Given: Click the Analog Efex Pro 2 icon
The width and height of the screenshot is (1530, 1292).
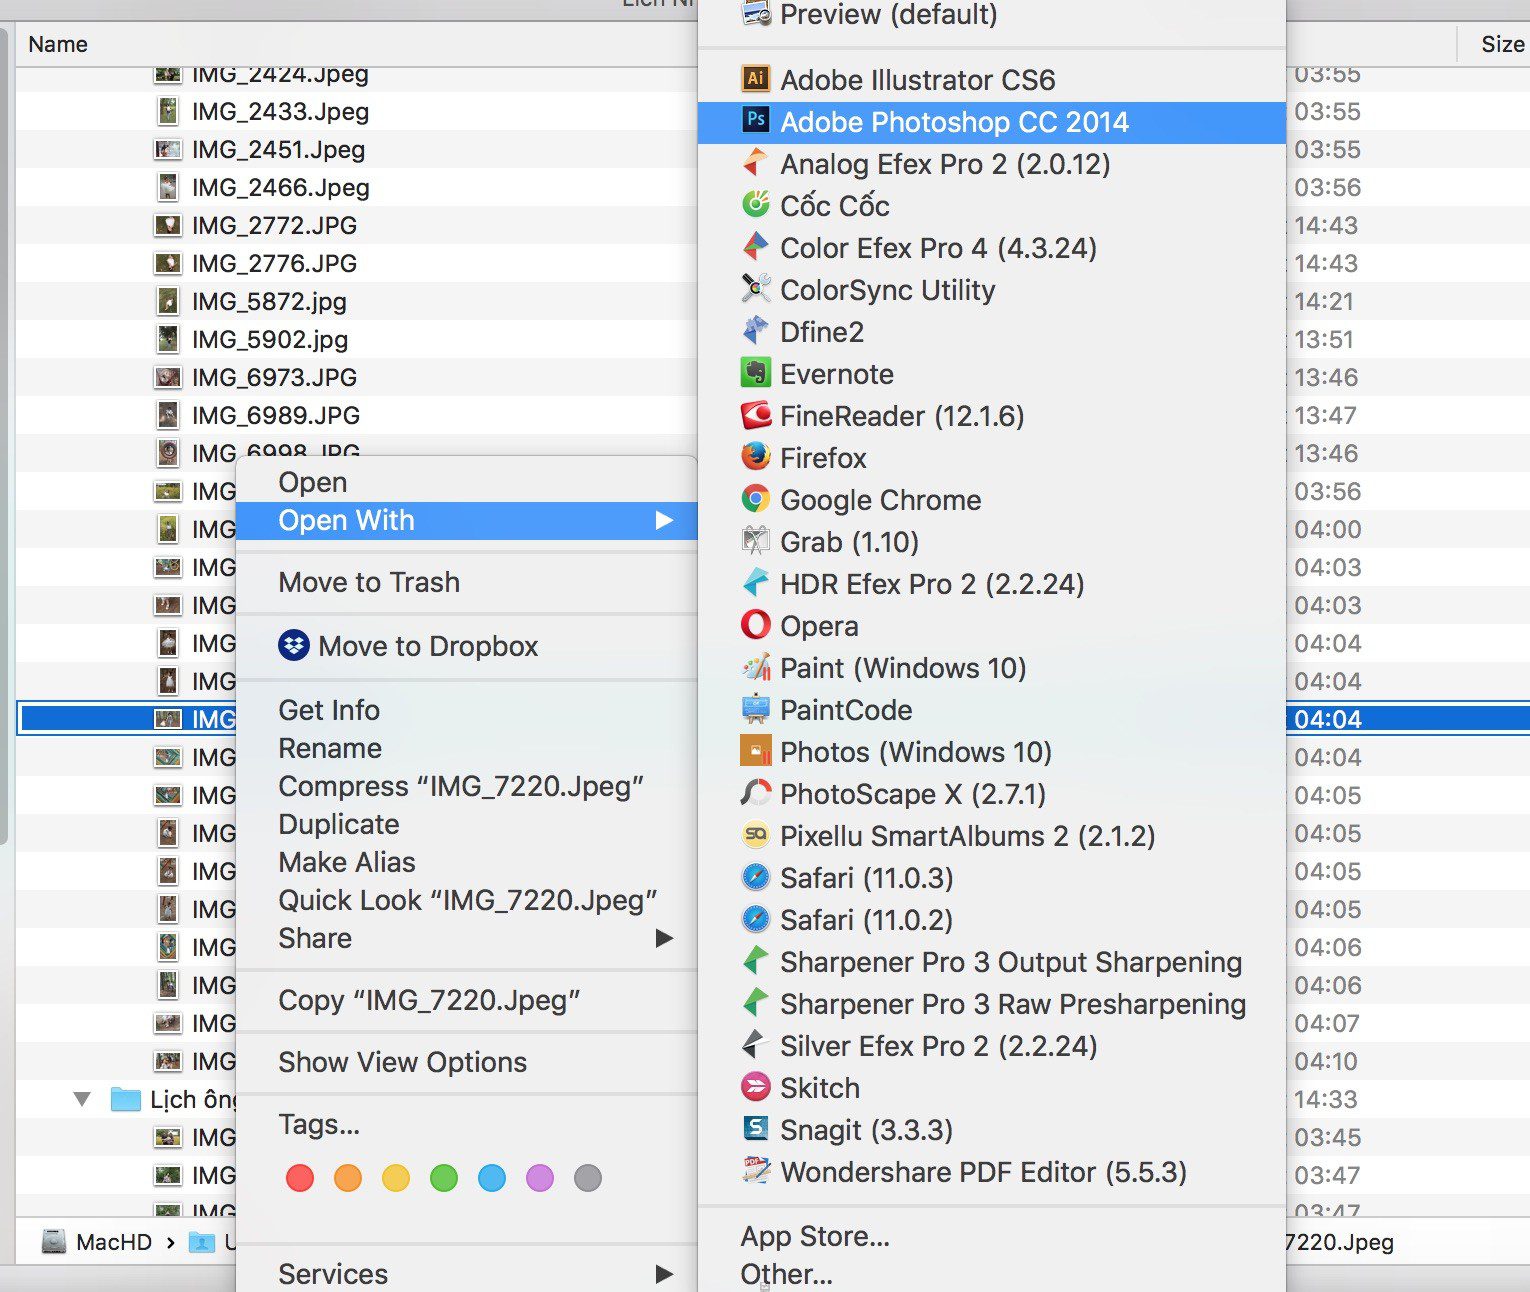Looking at the screenshot, I should (x=755, y=162).
